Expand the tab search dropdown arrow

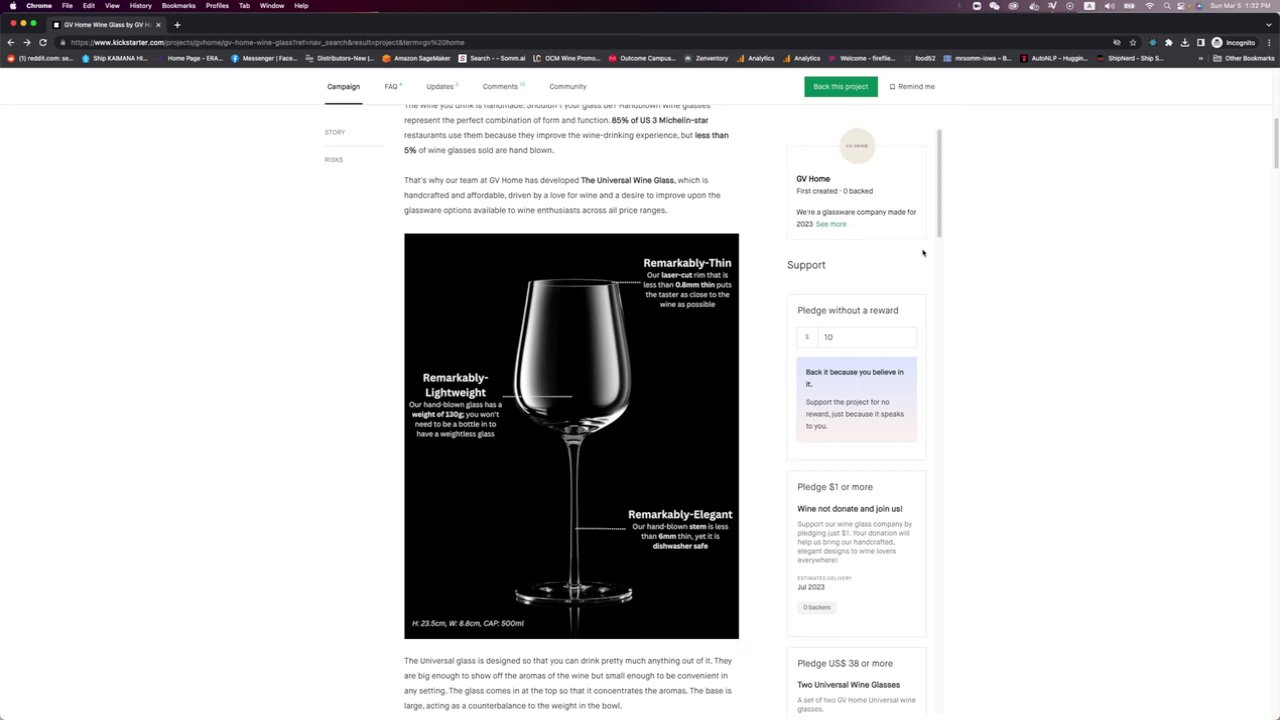coord(1269,24)
